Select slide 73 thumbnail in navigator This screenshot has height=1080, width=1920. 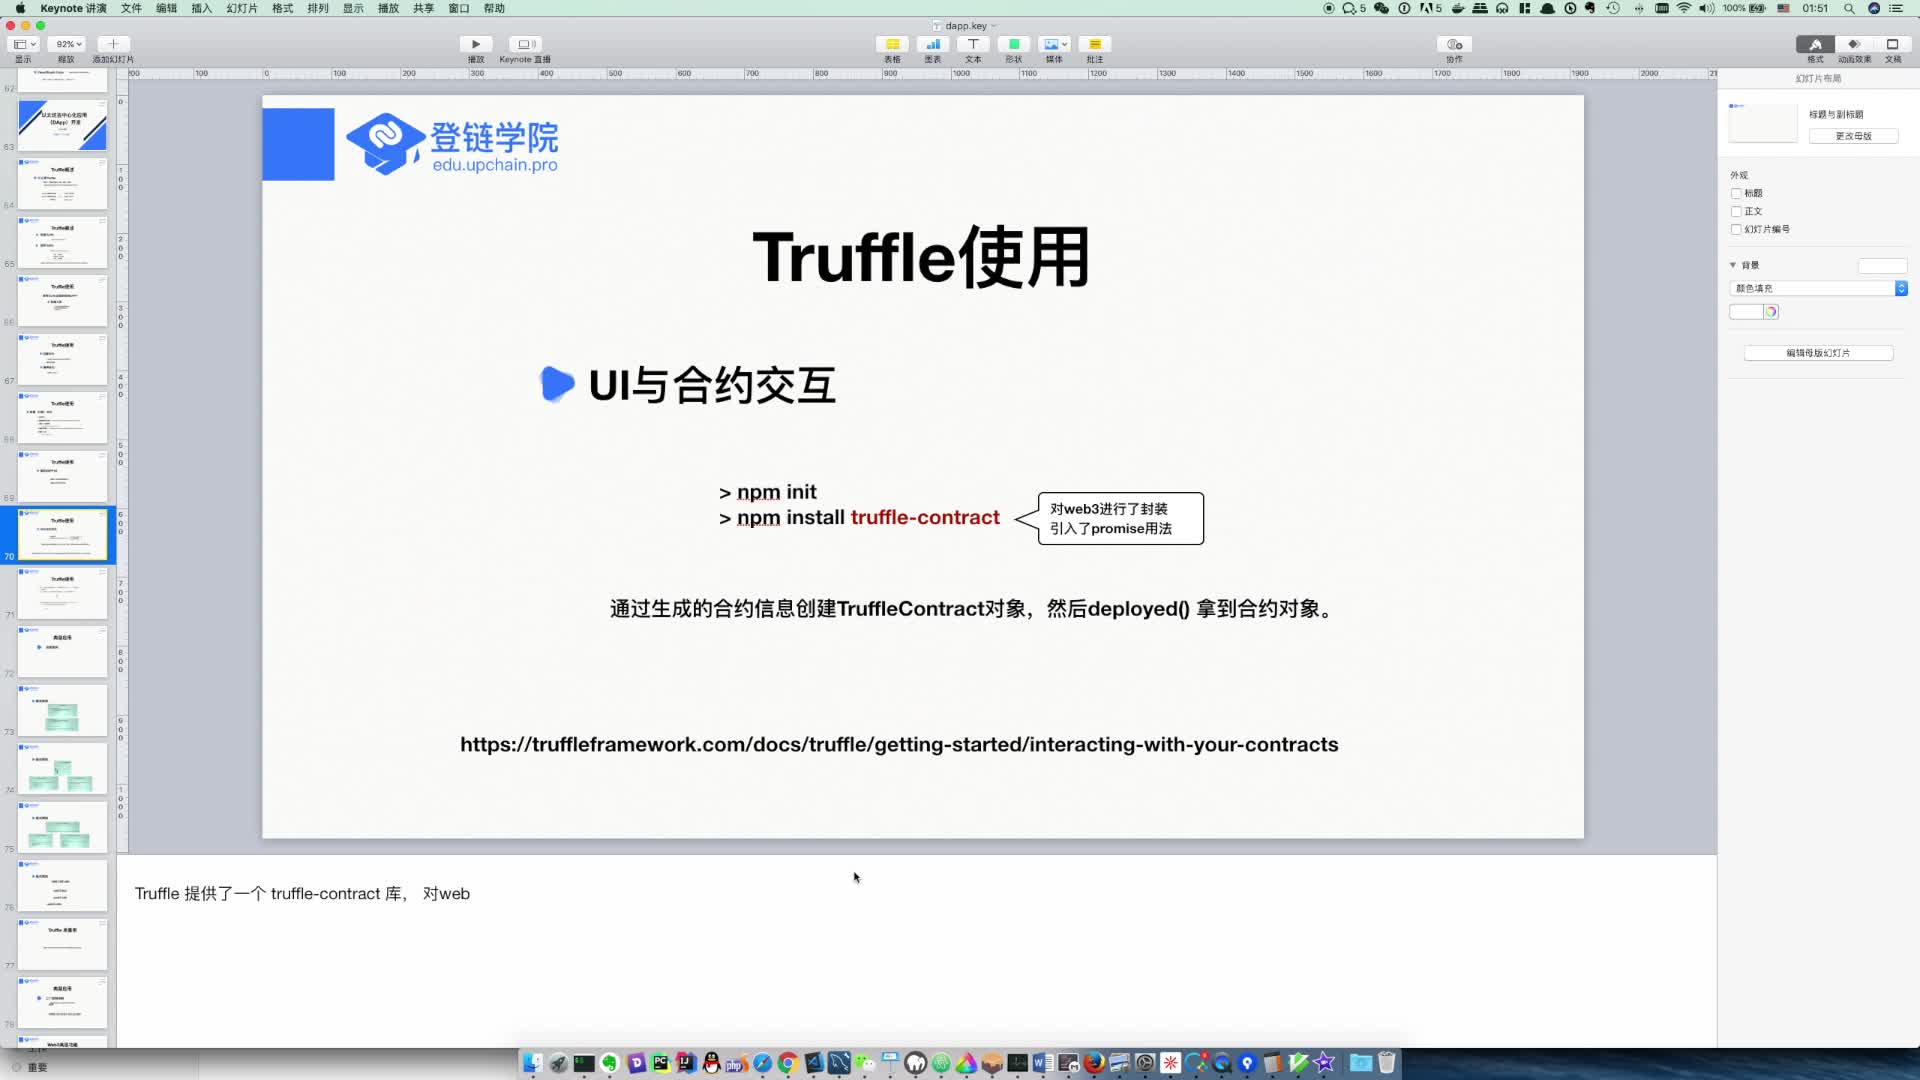coord(62,710)
